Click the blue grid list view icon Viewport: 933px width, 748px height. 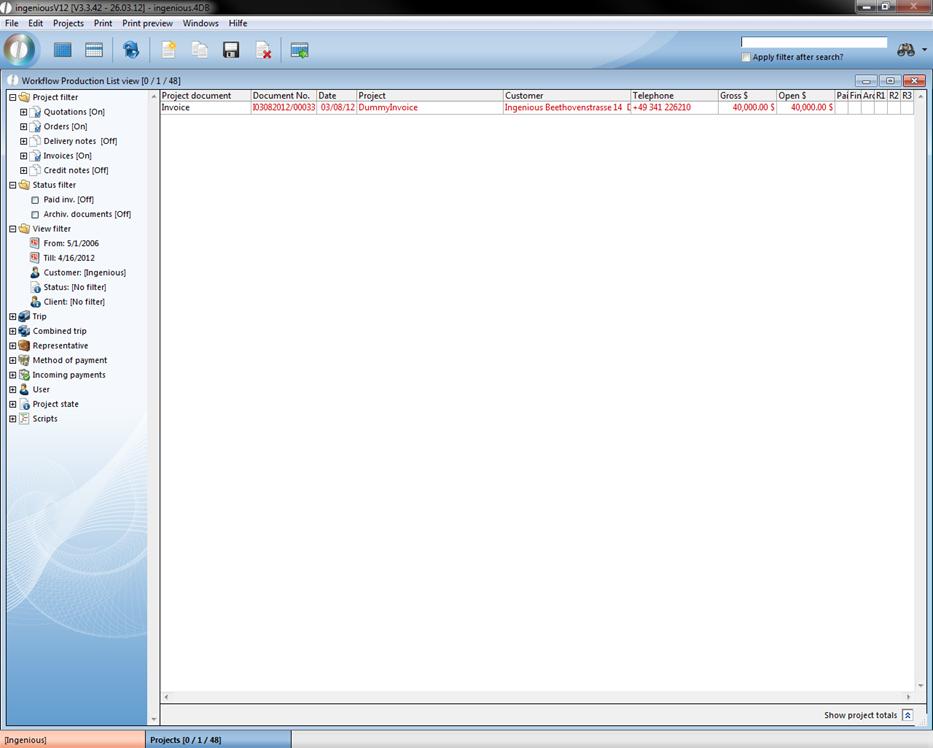[63, 50]
